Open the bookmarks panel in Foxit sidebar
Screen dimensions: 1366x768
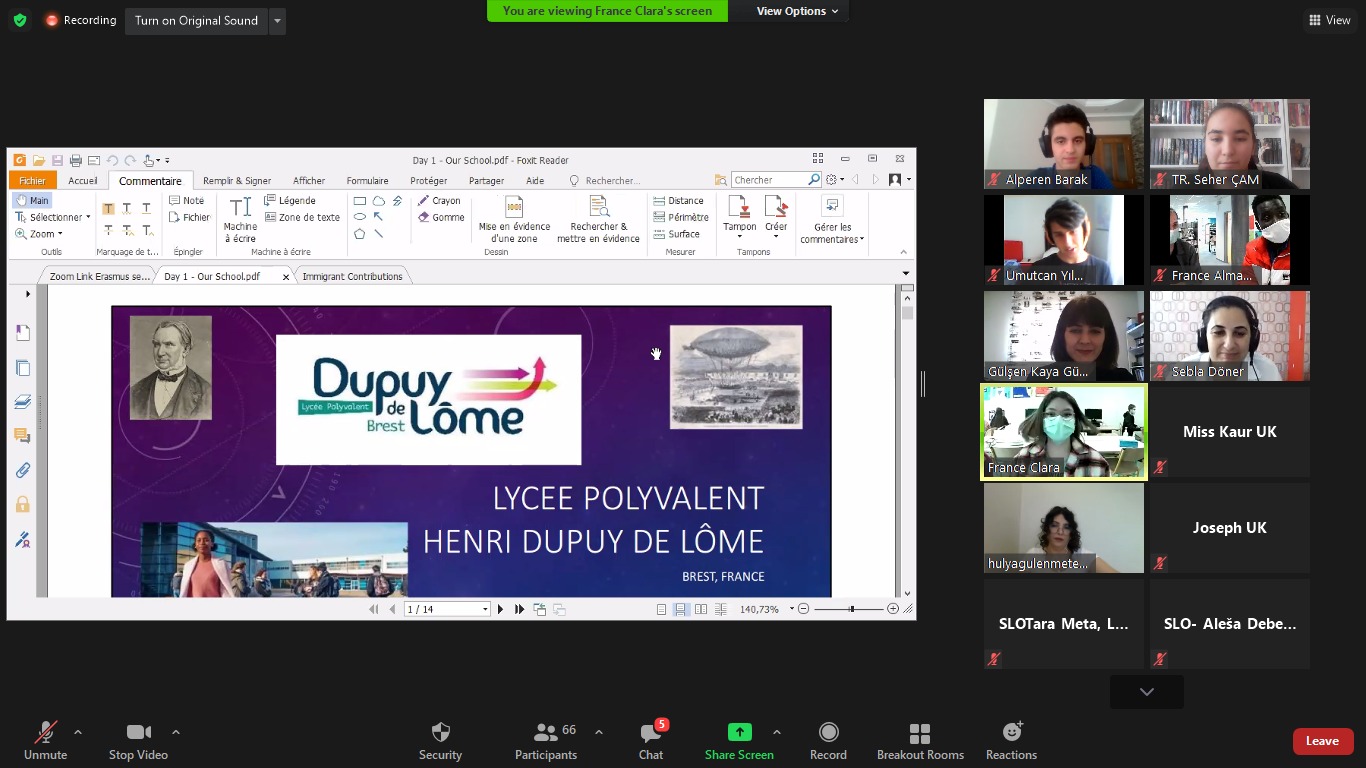pyautogui.click(x=22, y=333)
